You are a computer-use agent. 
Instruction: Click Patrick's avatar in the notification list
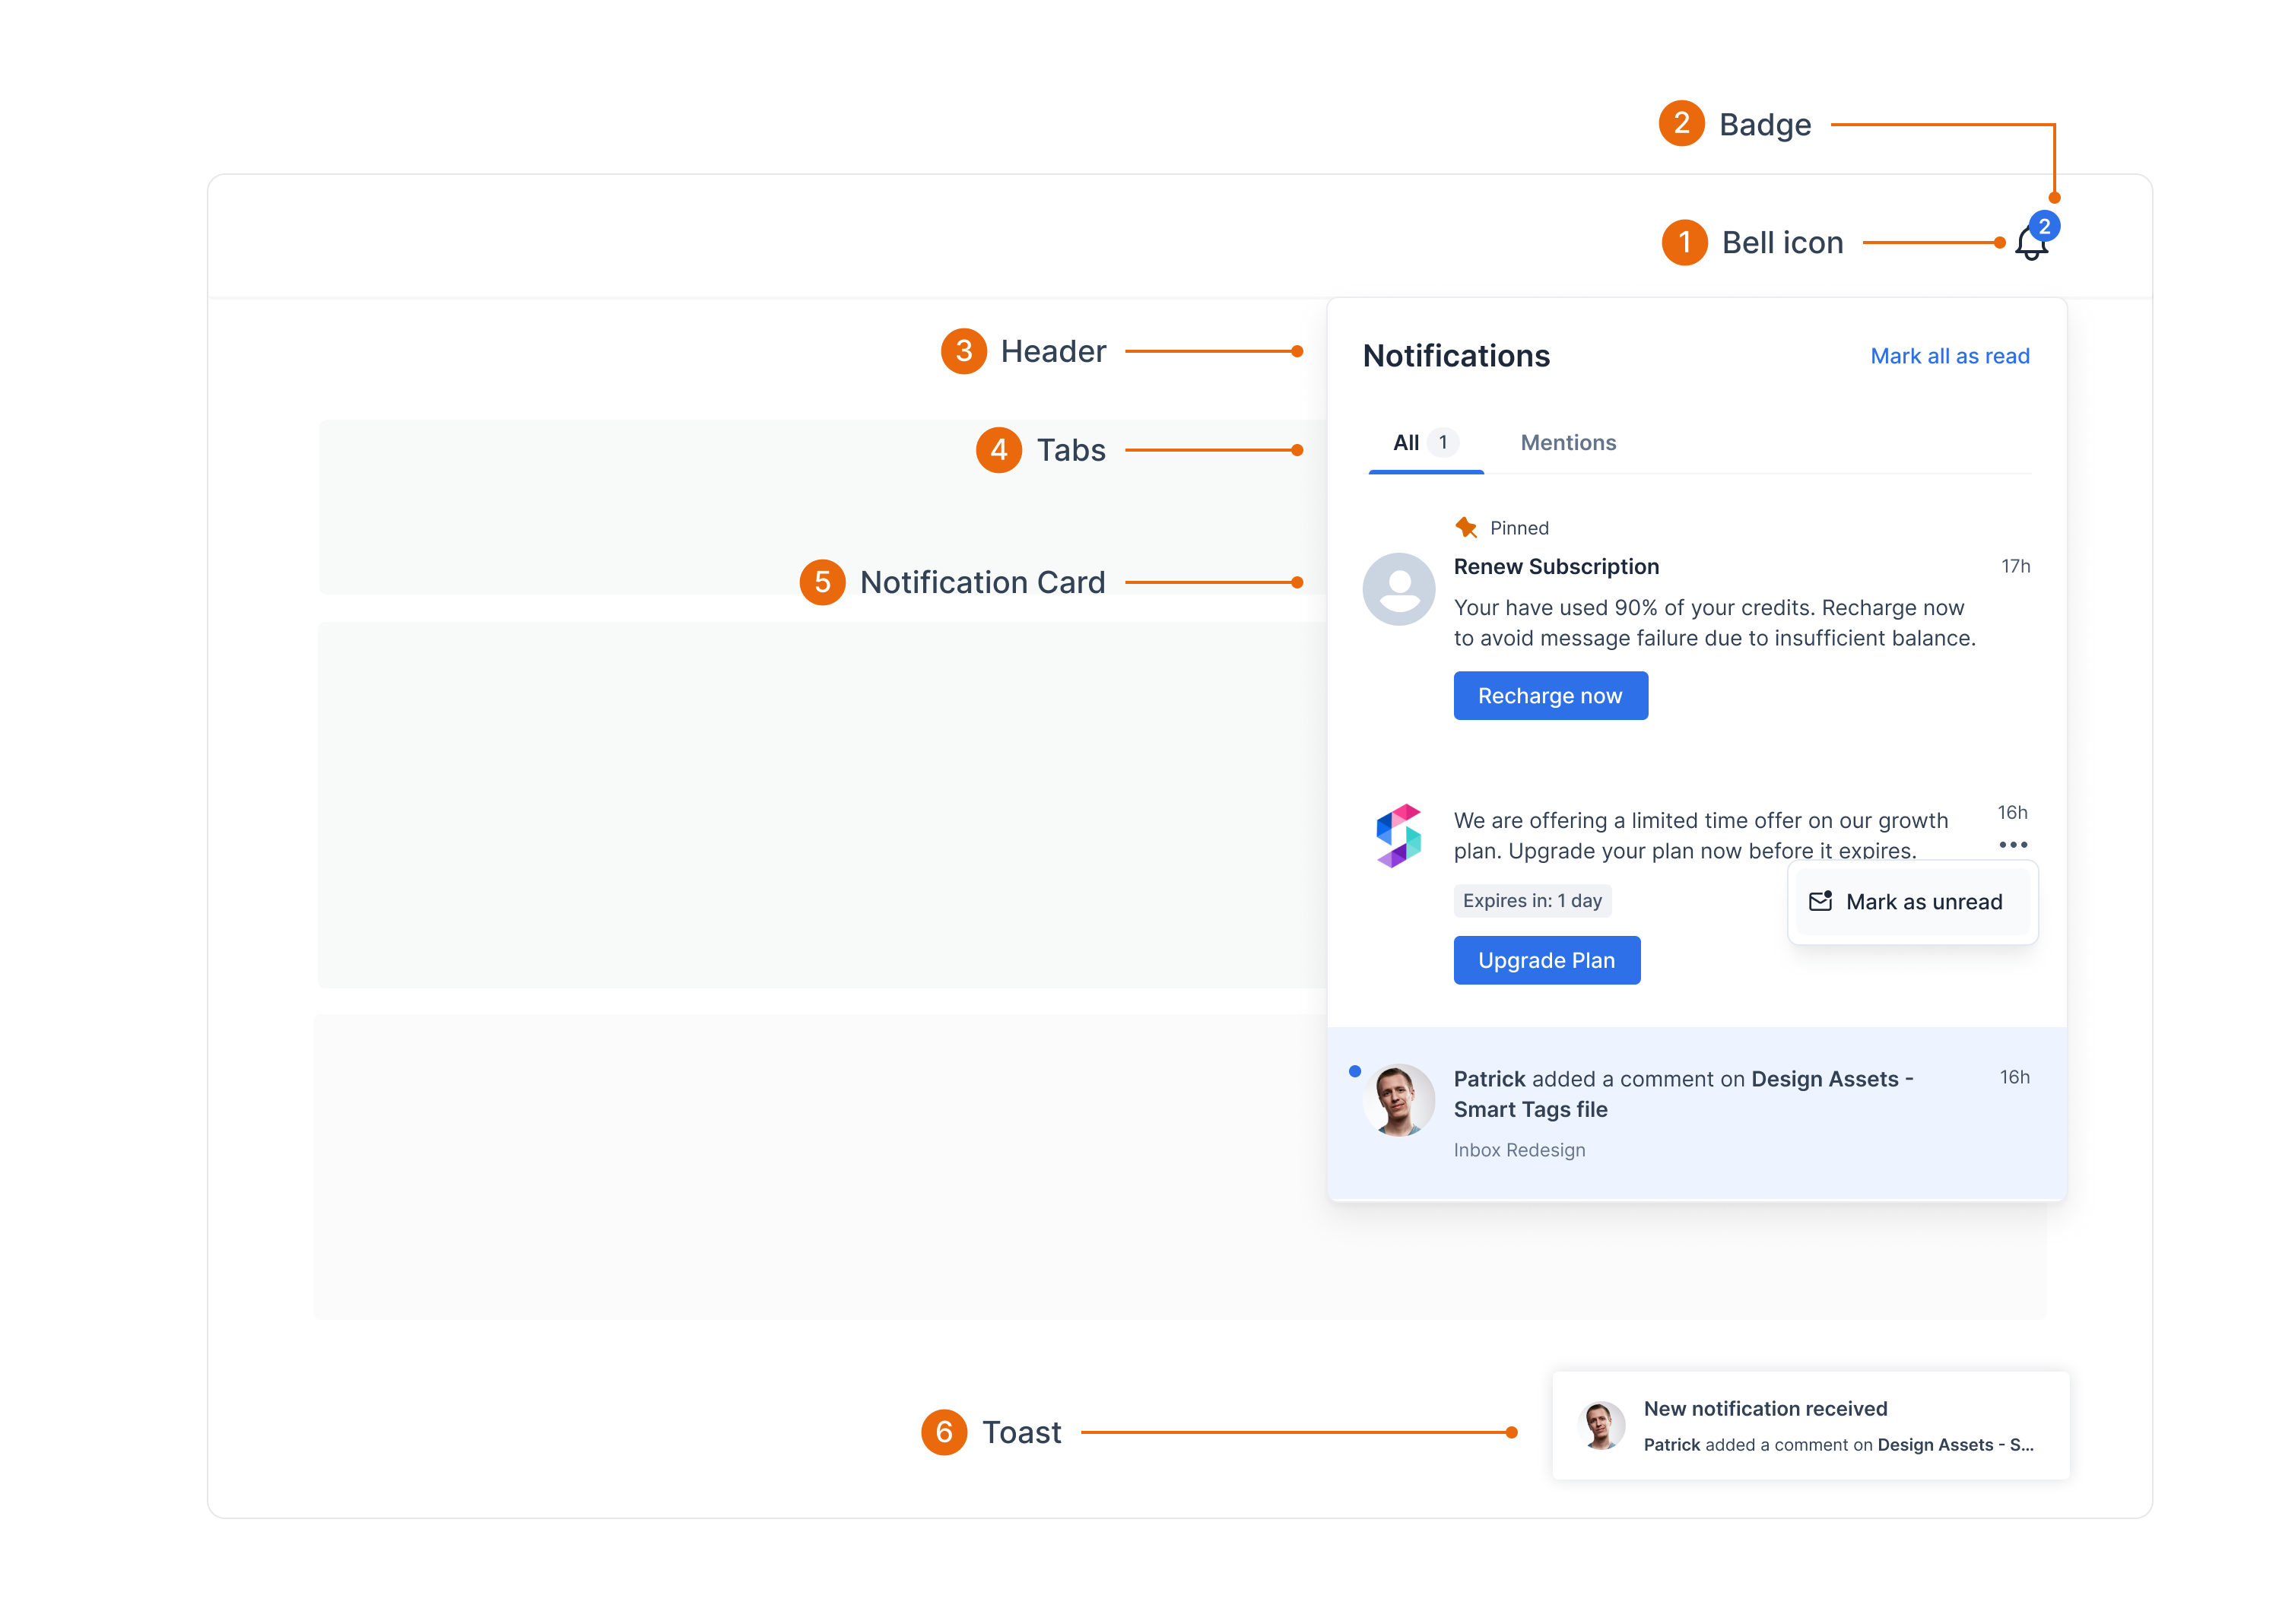1398,1099
